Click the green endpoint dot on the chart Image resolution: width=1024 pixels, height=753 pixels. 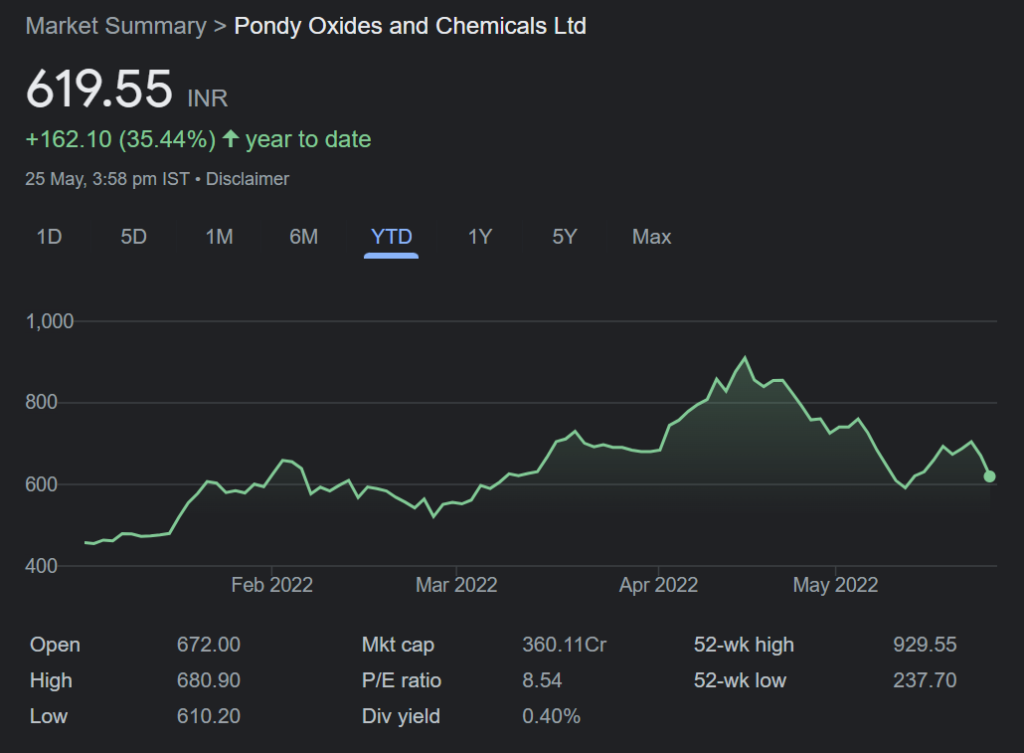click(989, 477)
